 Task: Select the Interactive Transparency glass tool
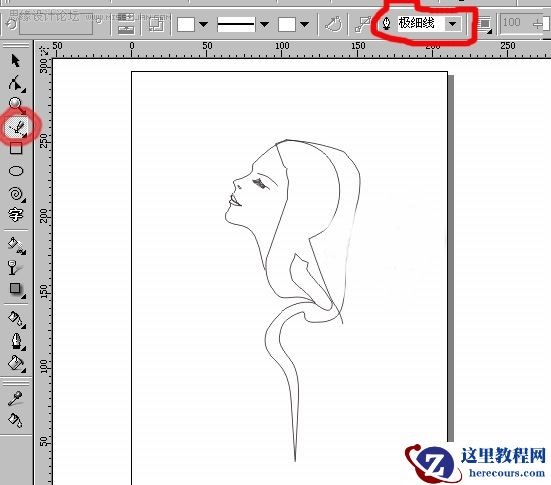click(x=14, y=267)
